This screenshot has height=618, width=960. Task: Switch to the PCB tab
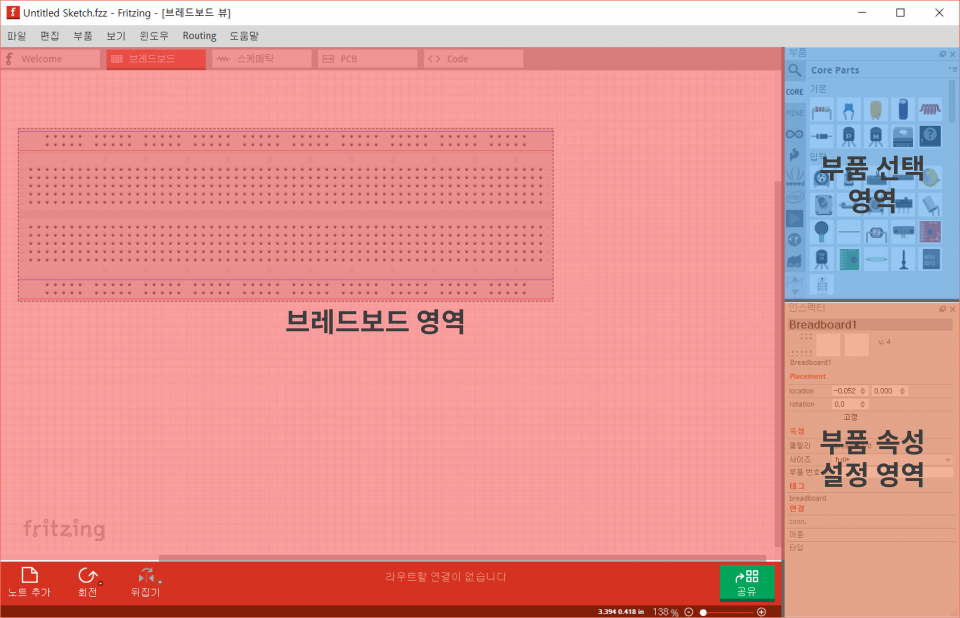click(367, 59)
